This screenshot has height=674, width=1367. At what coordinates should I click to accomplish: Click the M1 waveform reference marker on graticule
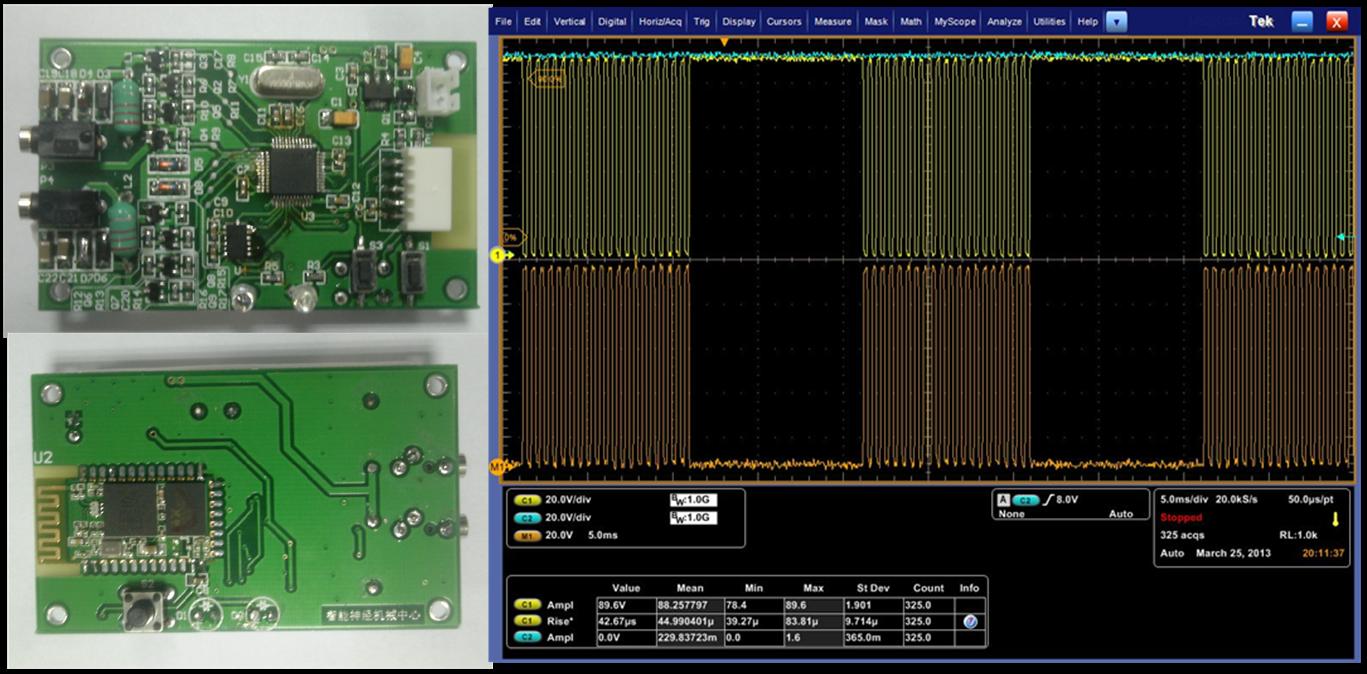pos(498,467)
